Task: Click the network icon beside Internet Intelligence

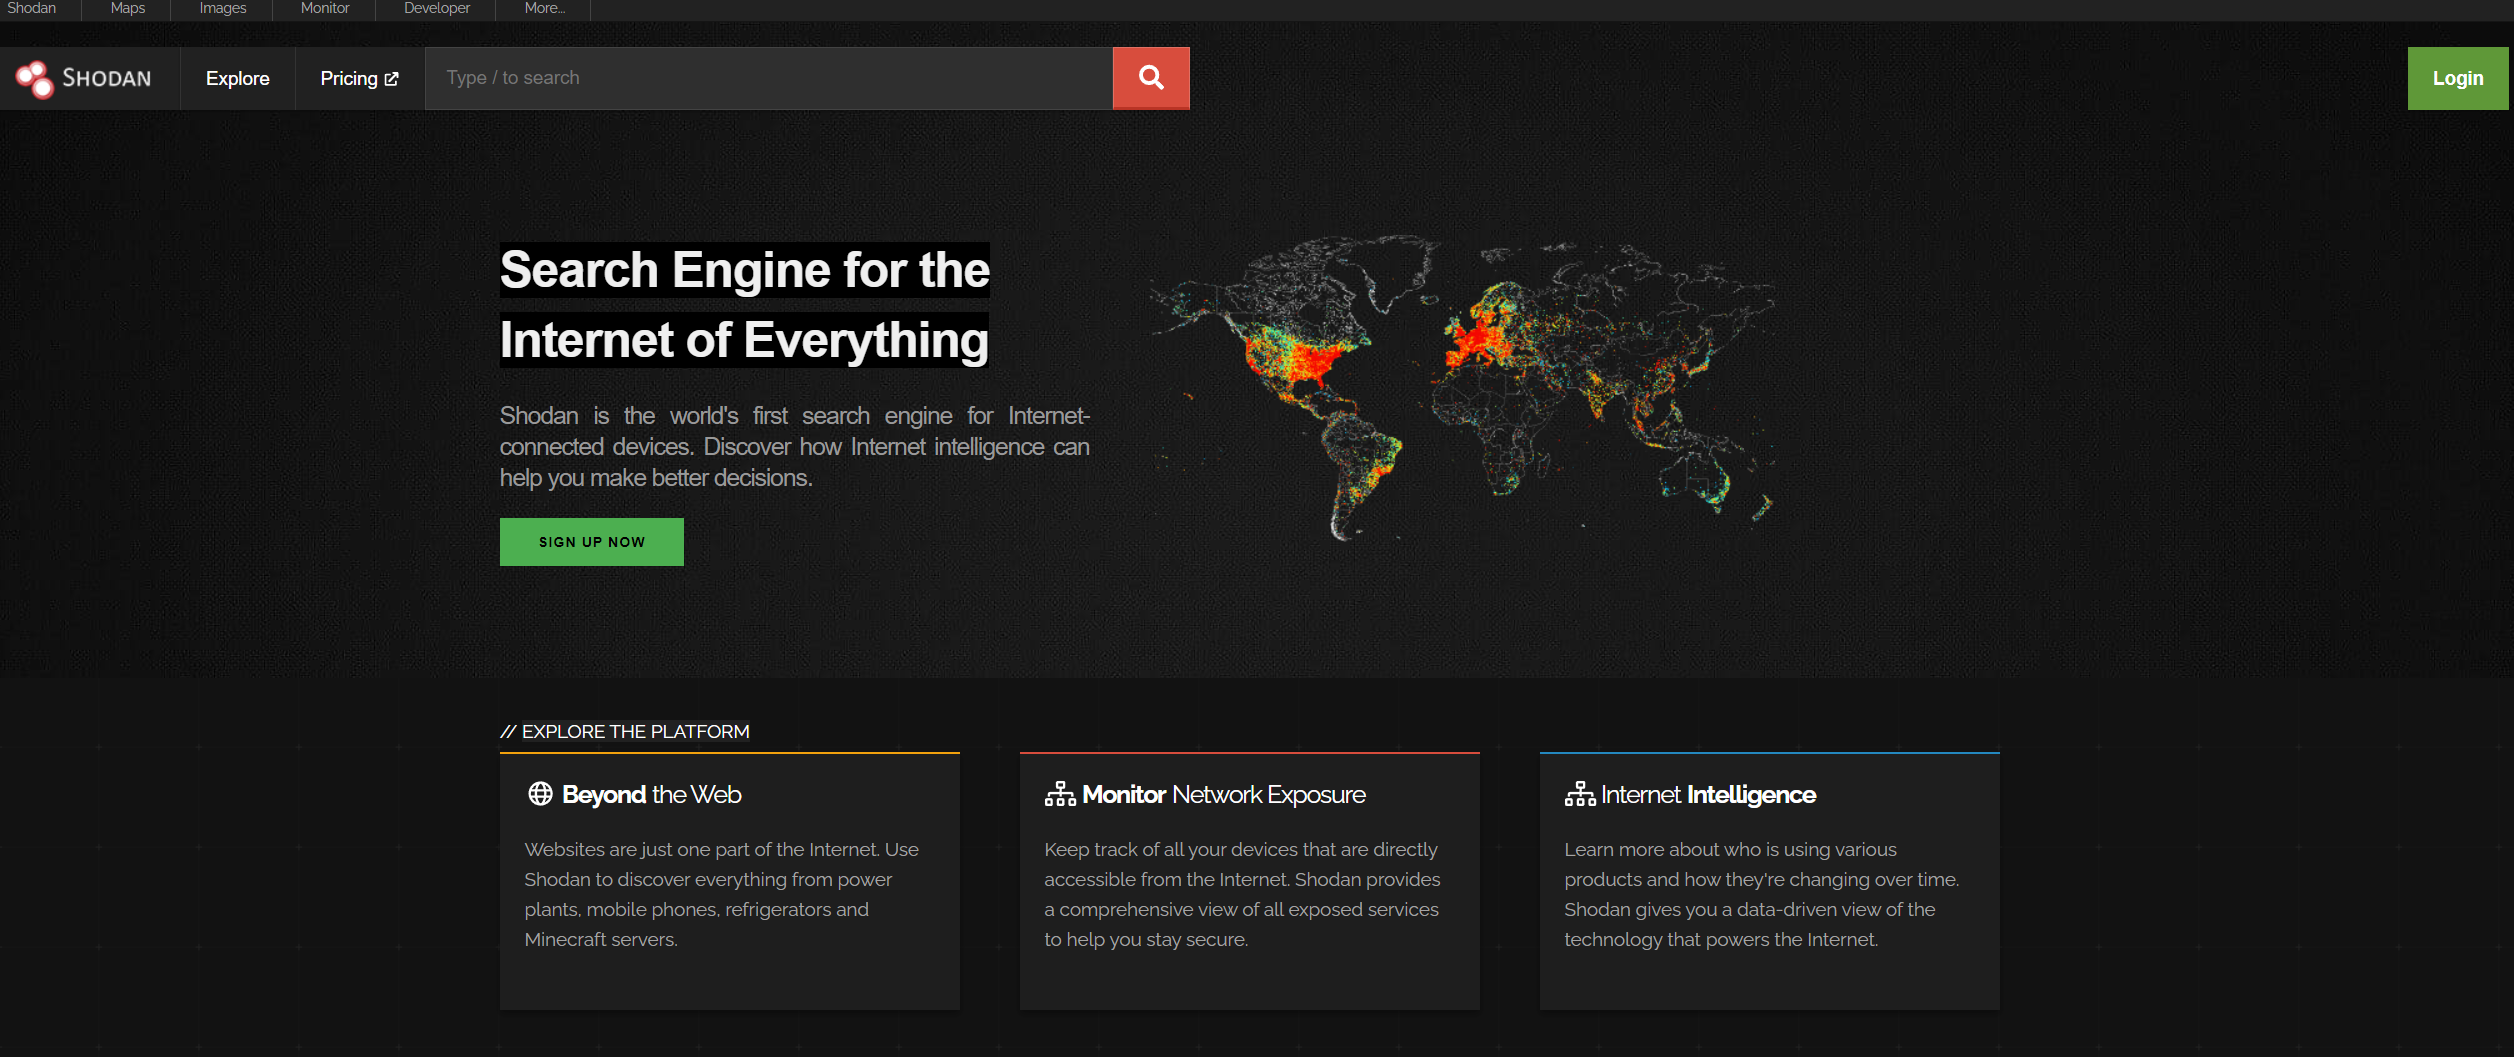Action: pos(1580,794)
